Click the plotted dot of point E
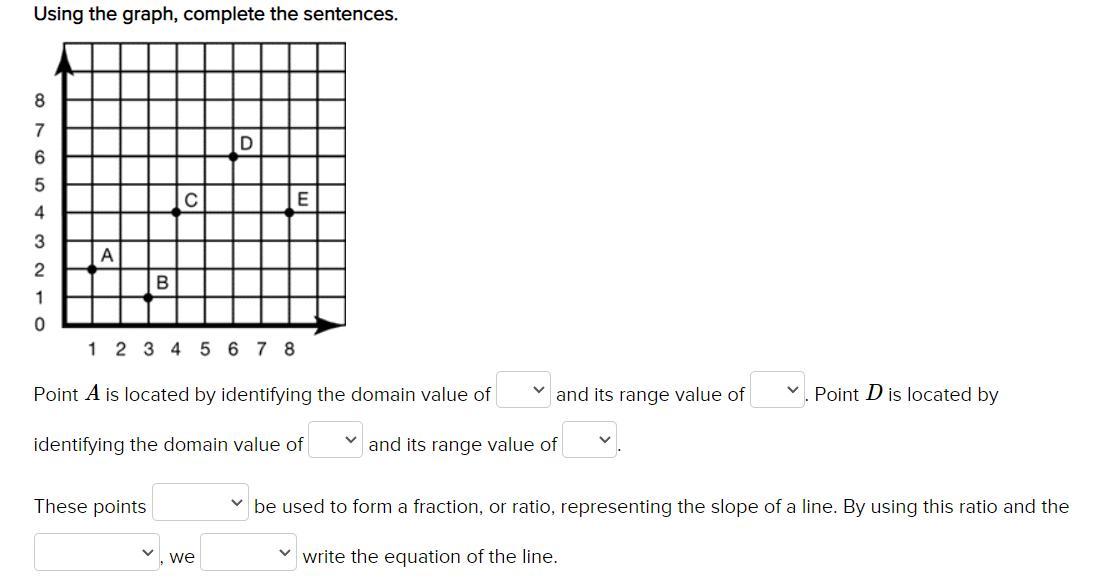 [x=290, y=212]
